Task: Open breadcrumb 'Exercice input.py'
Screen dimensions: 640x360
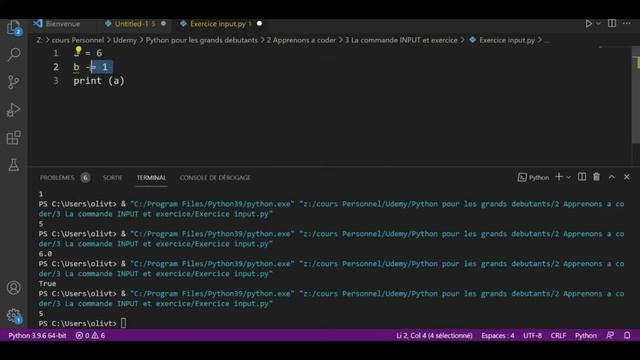Action: (507, 40)
